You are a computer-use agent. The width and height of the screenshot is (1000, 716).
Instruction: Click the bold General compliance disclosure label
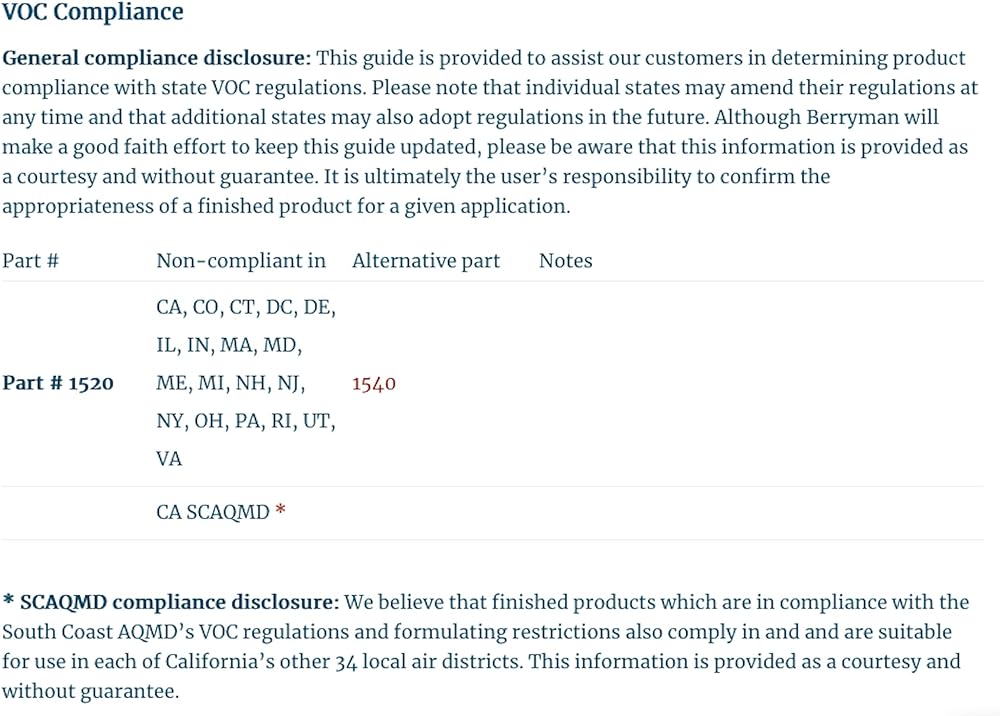click(x=157, y=58)
